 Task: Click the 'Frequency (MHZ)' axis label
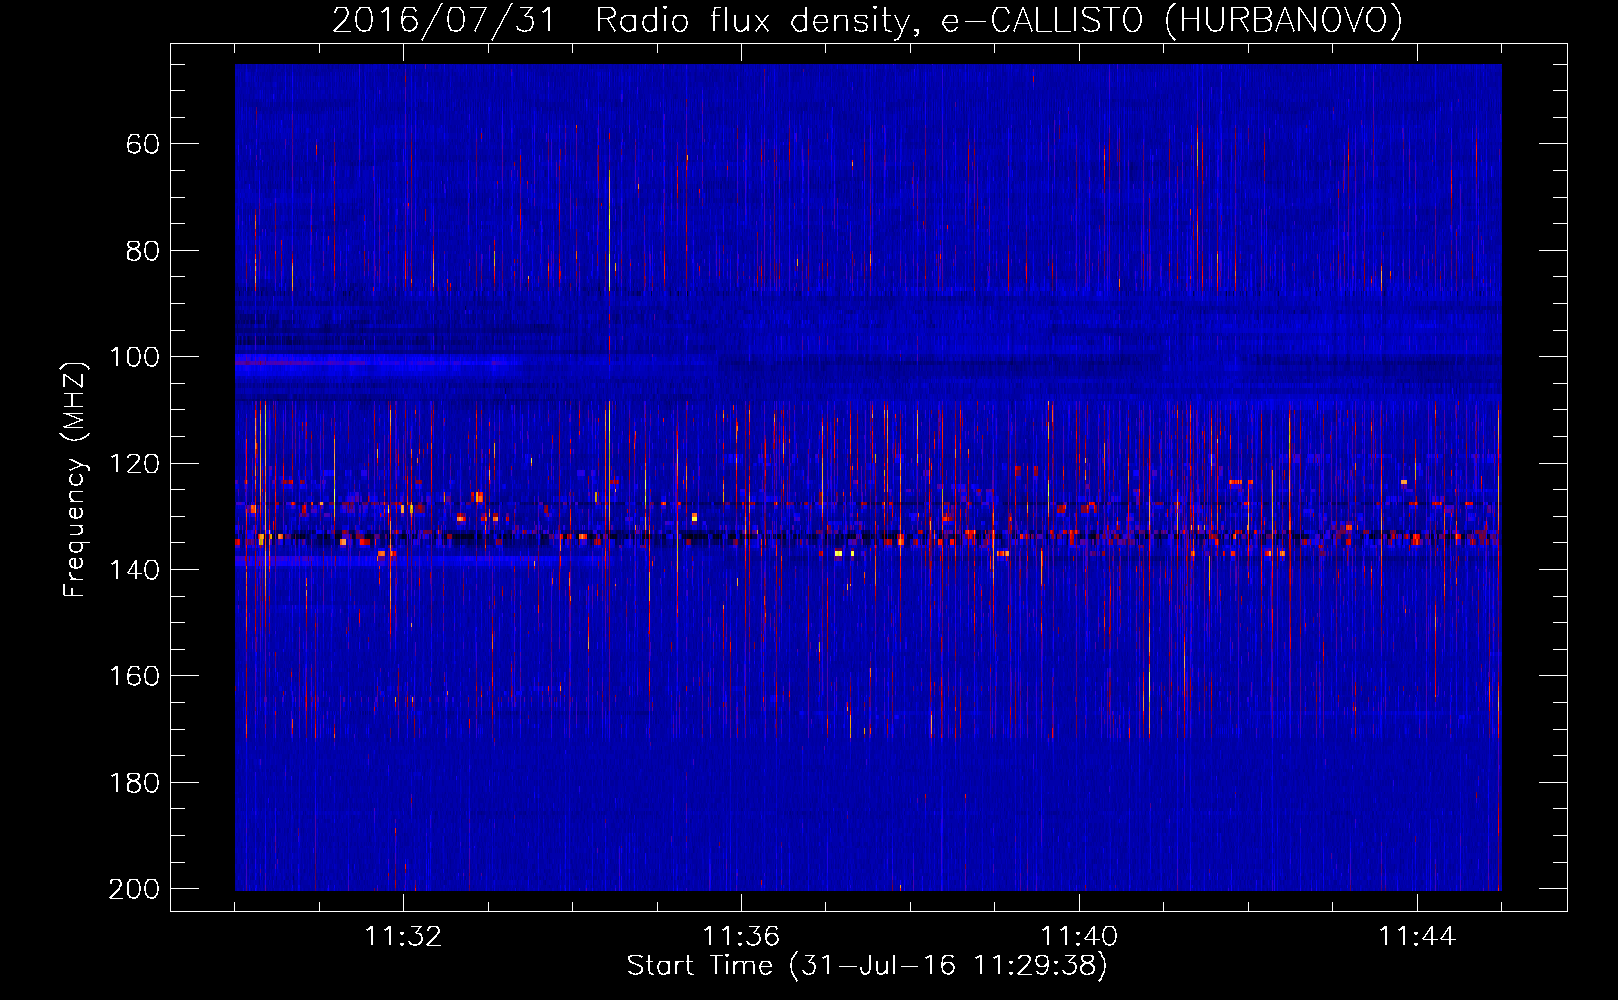coord(75,479)
